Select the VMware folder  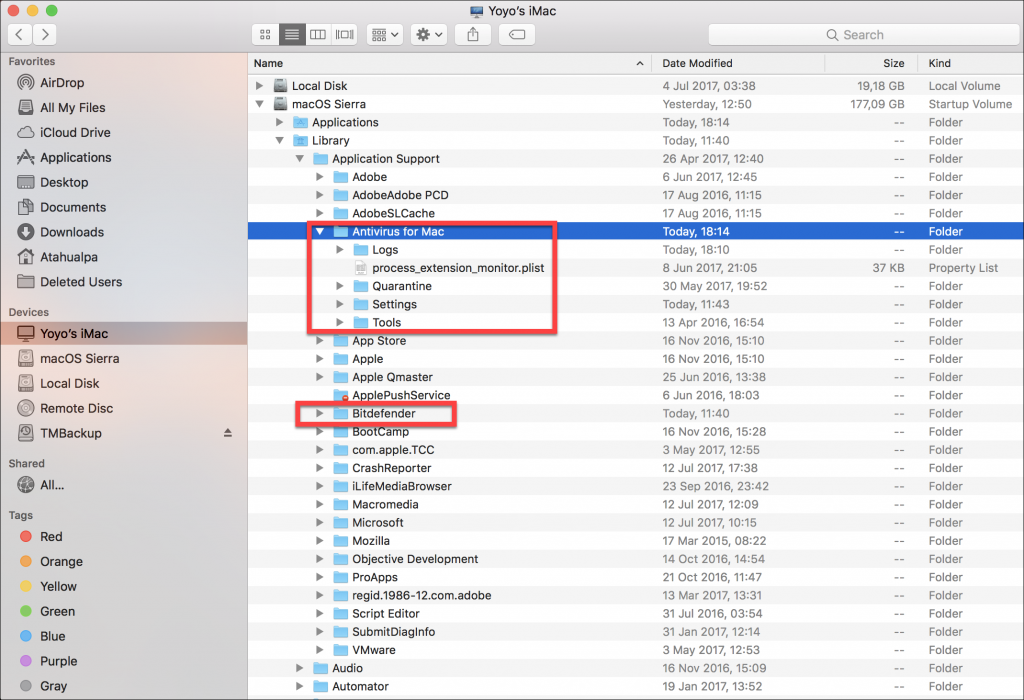pos(635,650)
